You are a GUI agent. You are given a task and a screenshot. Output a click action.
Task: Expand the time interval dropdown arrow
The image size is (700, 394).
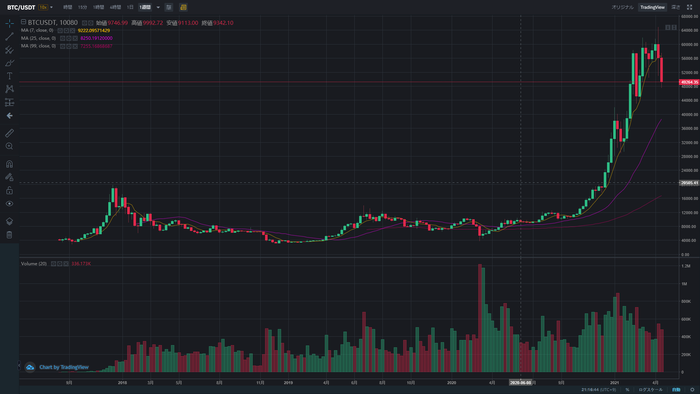click(158, 7)
